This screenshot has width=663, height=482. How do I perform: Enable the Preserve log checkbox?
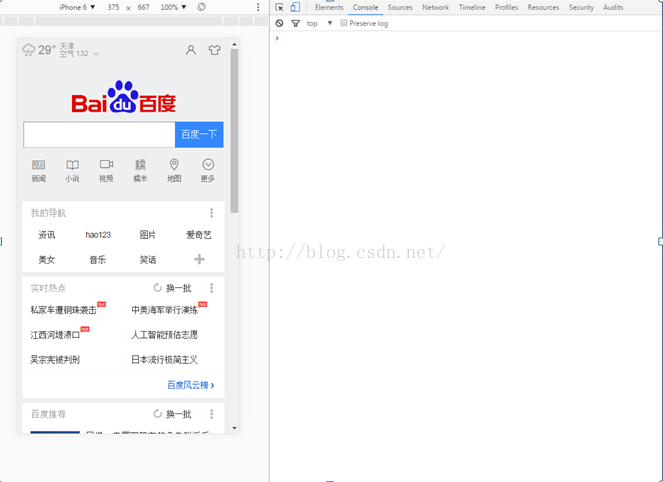344,23
